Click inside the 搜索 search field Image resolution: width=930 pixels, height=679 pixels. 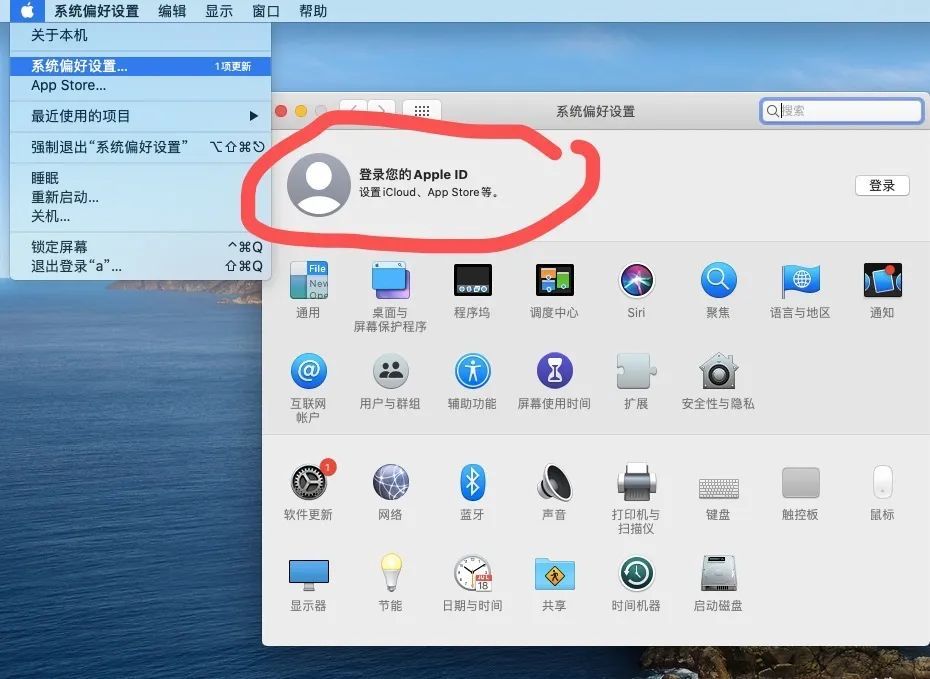840,111
